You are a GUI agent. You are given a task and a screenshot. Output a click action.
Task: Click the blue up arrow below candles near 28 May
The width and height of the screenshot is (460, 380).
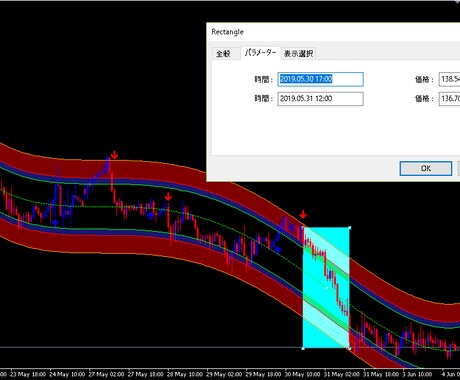(x=151, y=216)
